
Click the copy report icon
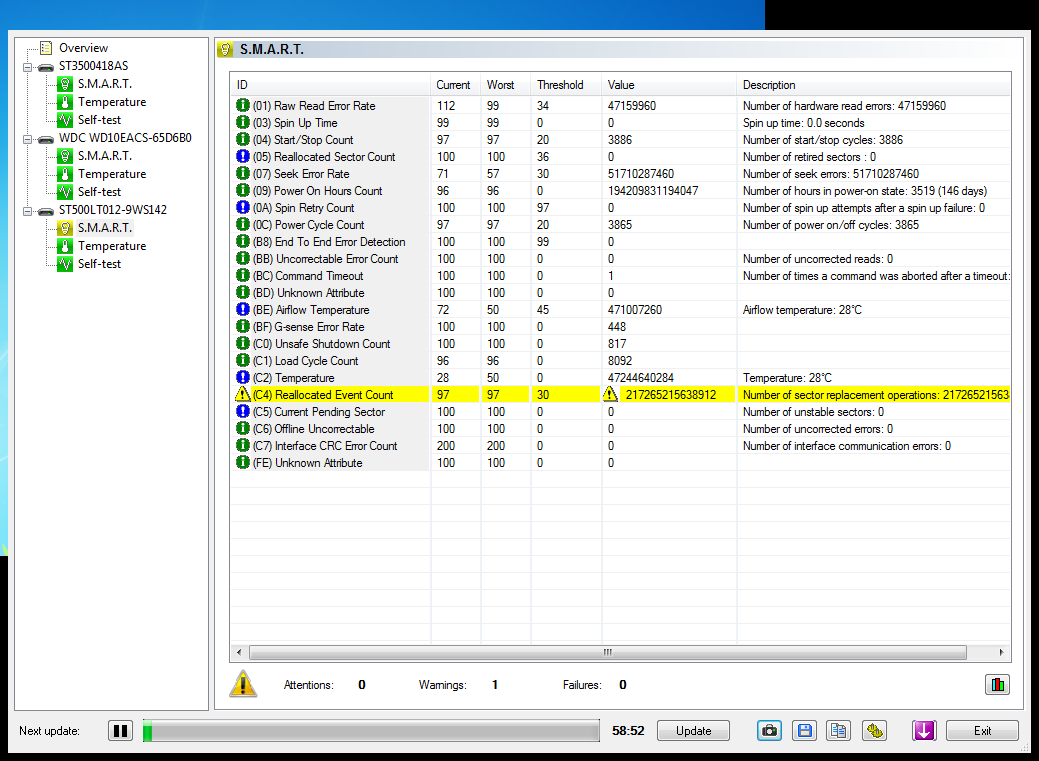pyautogui.click(x=839, y=731)
